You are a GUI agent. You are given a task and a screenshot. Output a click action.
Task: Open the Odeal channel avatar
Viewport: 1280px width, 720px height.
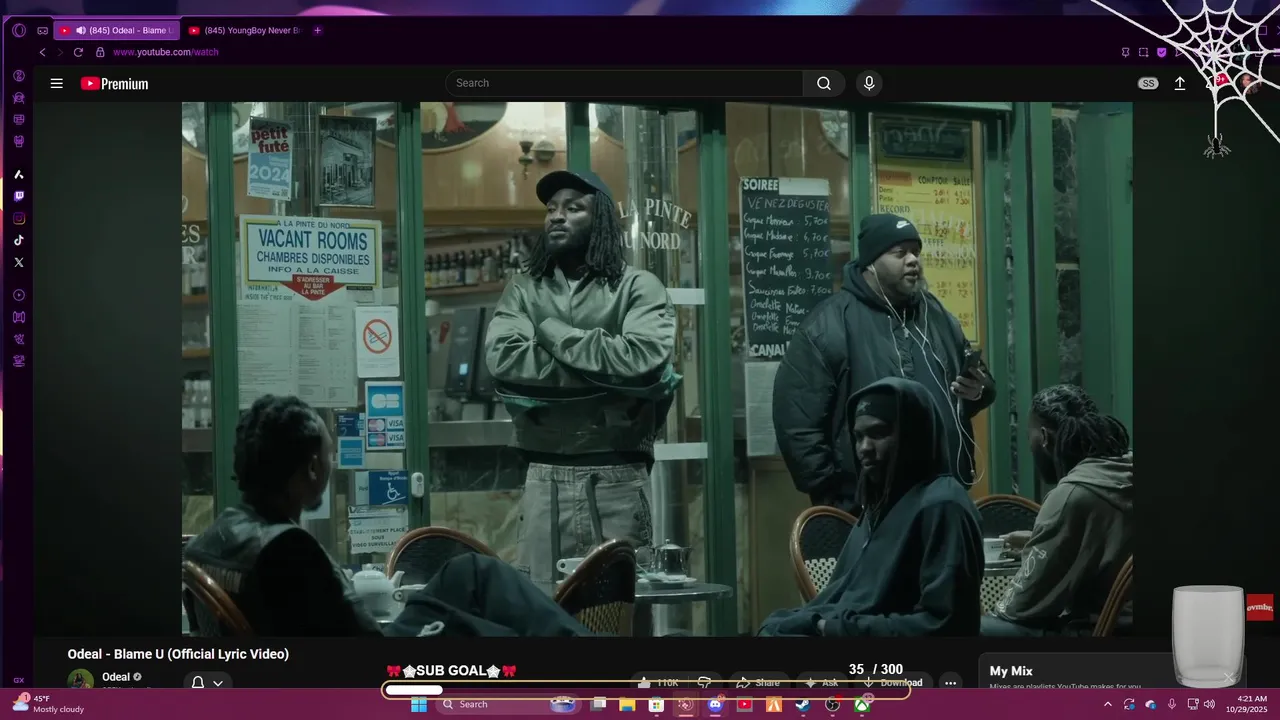pos(80,680)
